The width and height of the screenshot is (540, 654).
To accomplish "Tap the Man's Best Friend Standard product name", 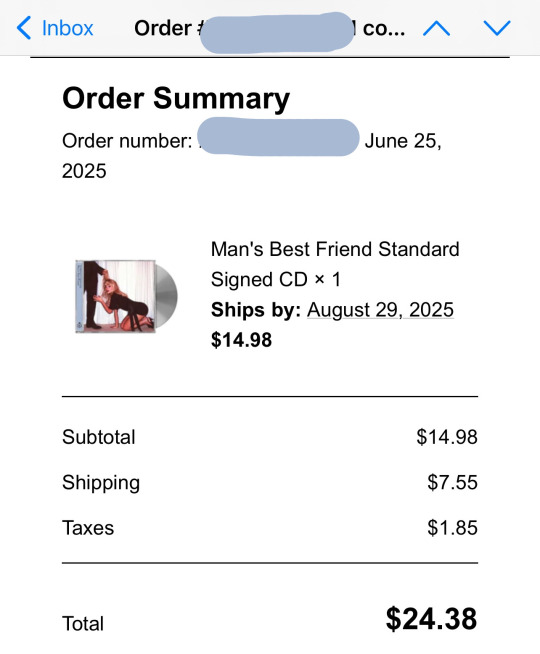I will point(335,249).
